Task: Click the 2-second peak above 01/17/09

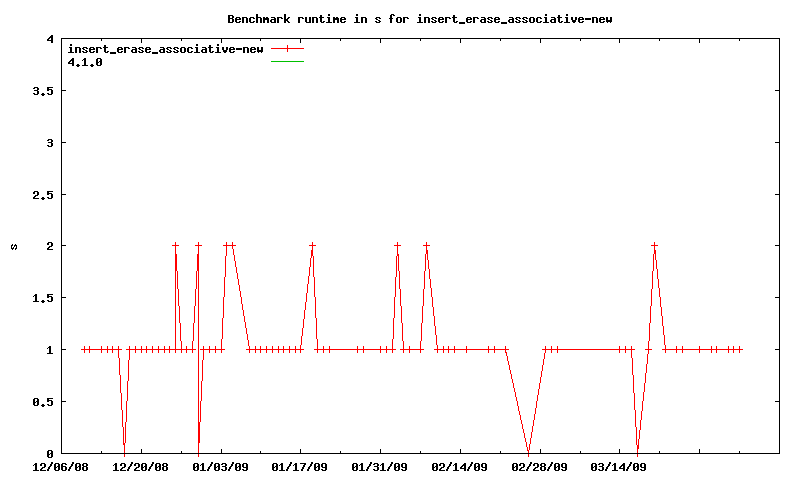Action: coord(312,245)
